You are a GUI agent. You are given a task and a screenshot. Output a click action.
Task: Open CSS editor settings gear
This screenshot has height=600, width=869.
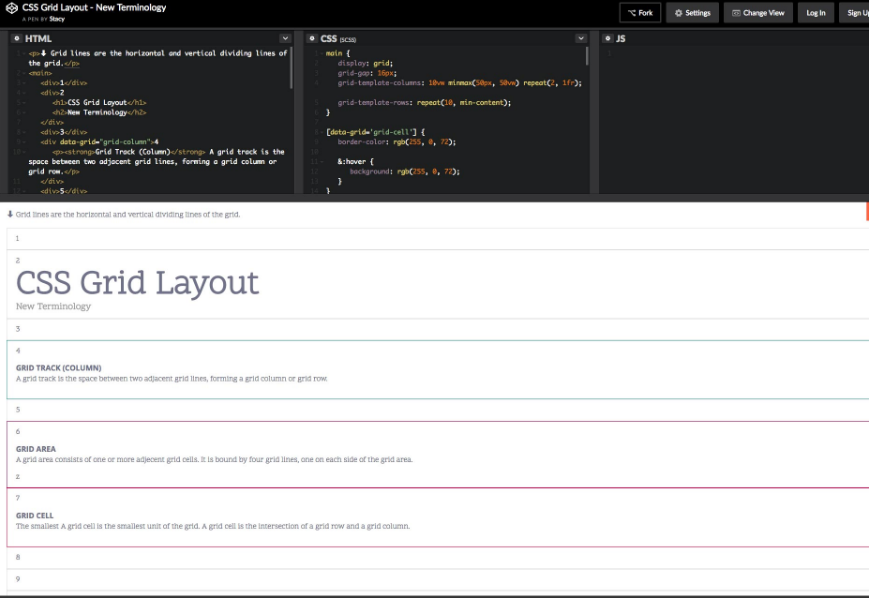pos(312,38)
